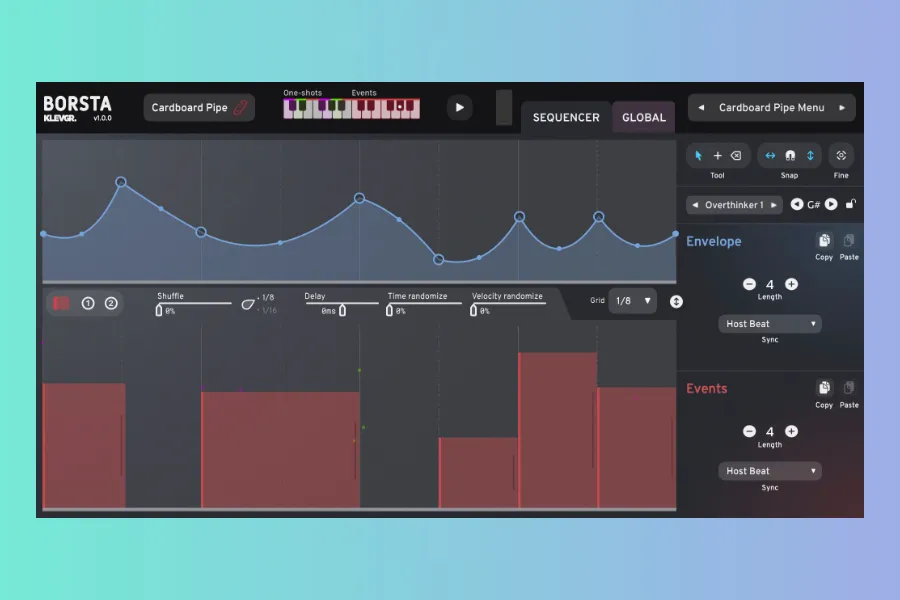Open the Grid 1/8 dropdown
This screenshot has height=600, width=900.
pos(633,301)
